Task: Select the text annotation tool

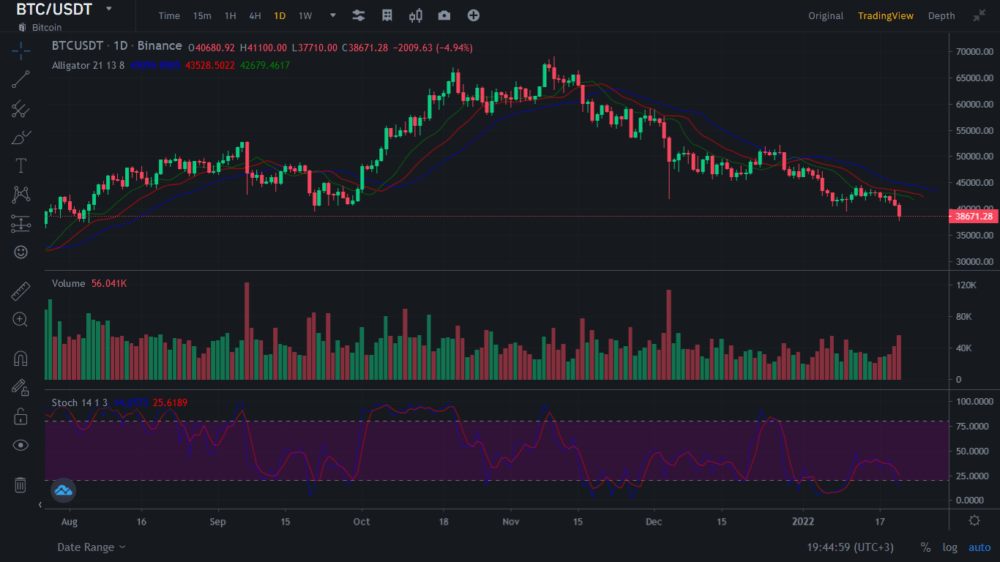Action: click(21, 166)
